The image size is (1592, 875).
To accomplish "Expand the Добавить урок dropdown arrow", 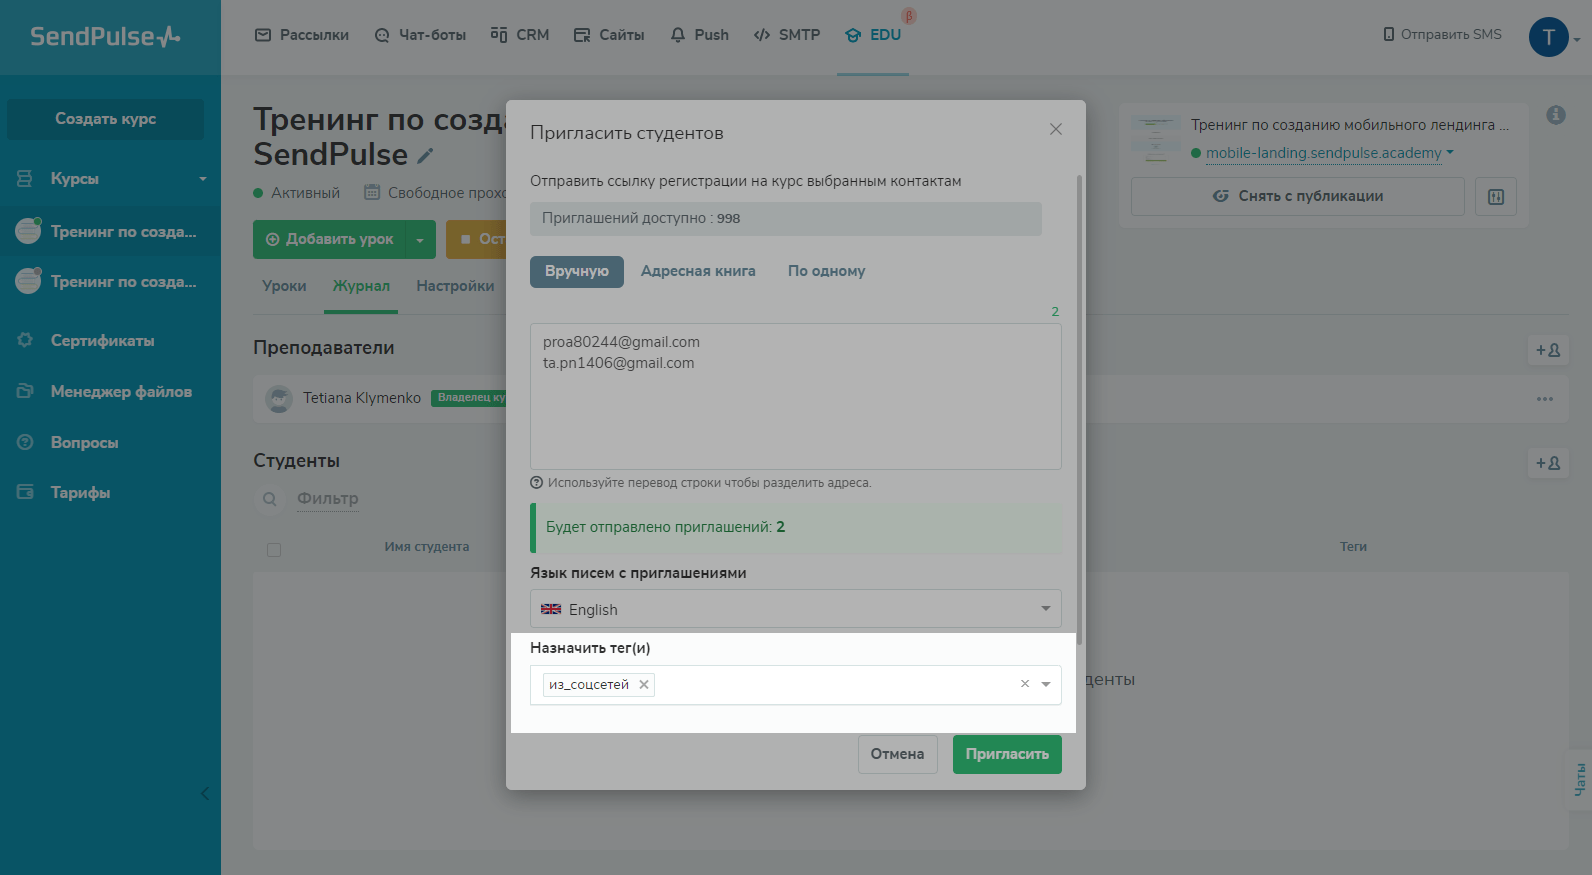I will click(x=420, y=240).
